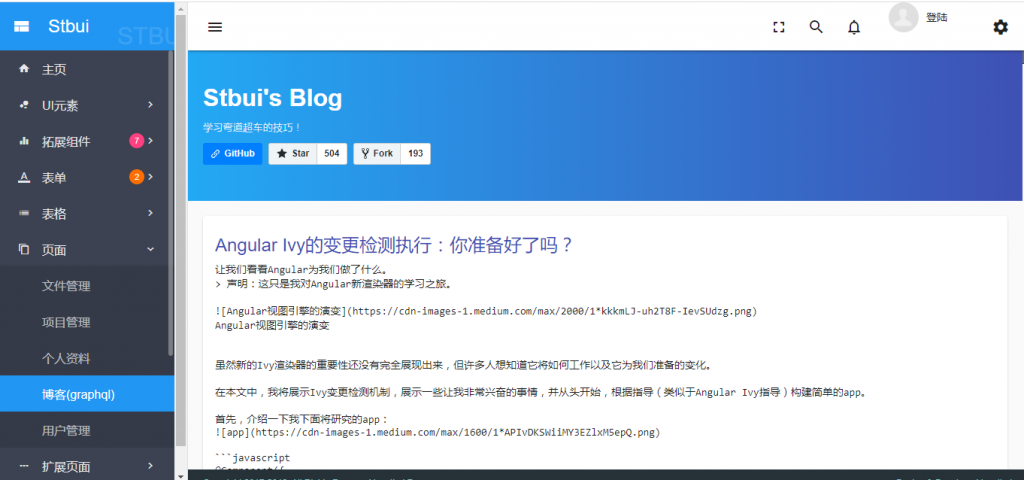Viewport: 1024px width, 480px height.
Task: Click the GitHub button
Action: [x=232, y=154]
